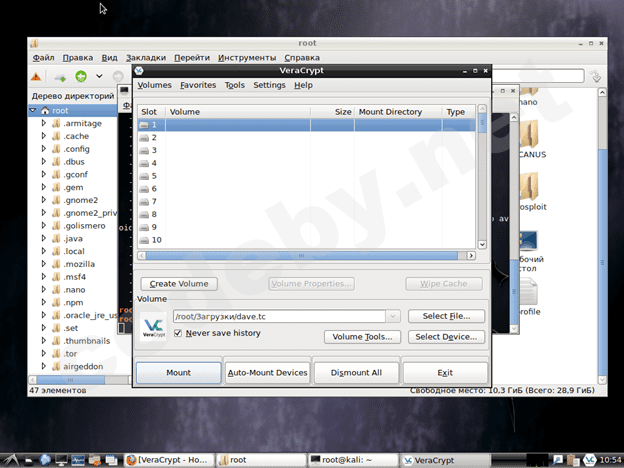Select slot 4 in the volume list
The height and width of the screenshot is (468, 624).
[x=306, y=163]
